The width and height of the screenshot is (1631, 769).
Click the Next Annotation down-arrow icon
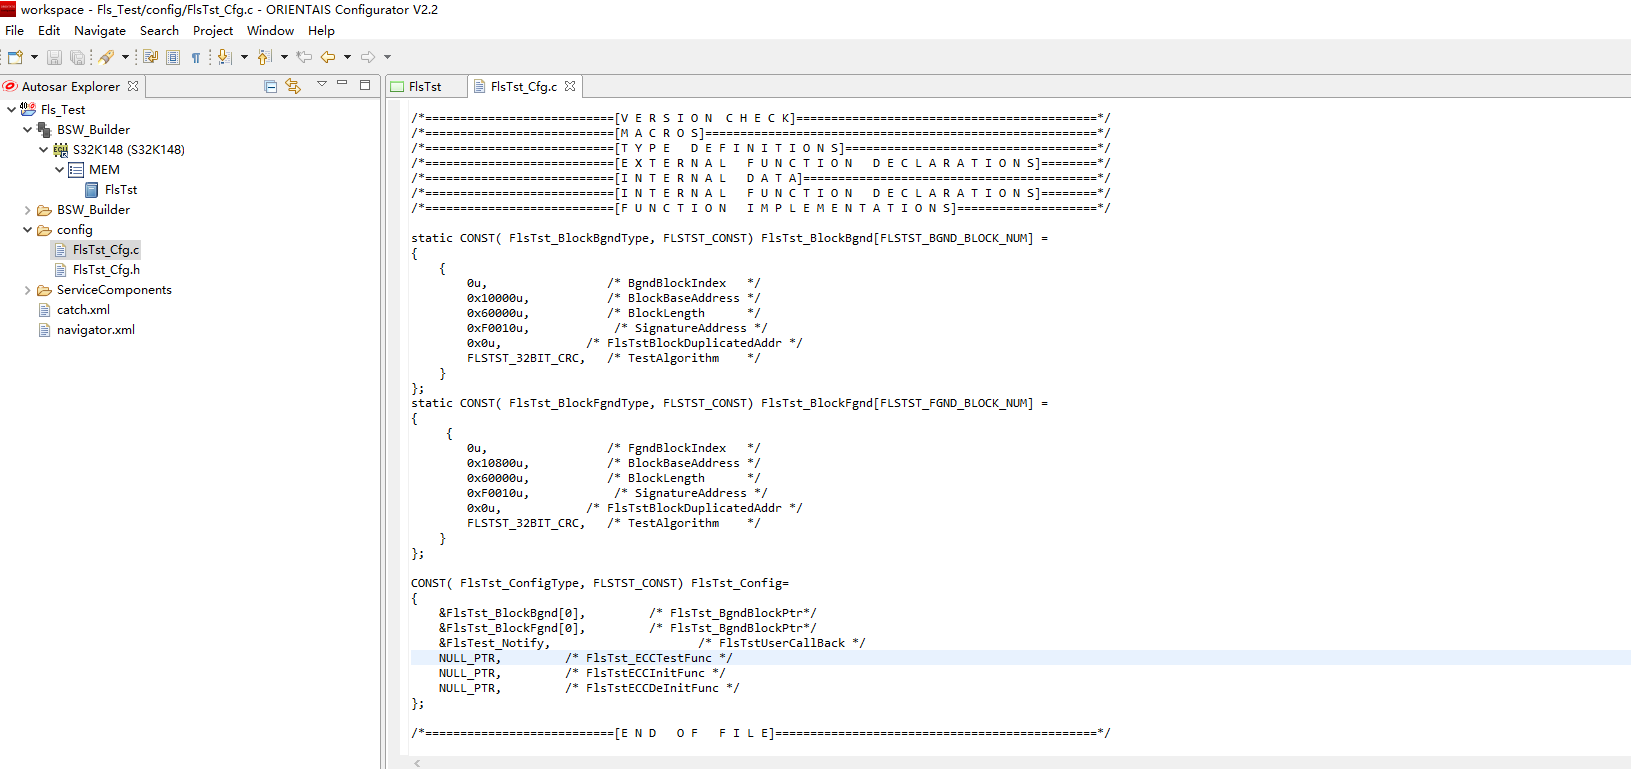pos(224,57)
